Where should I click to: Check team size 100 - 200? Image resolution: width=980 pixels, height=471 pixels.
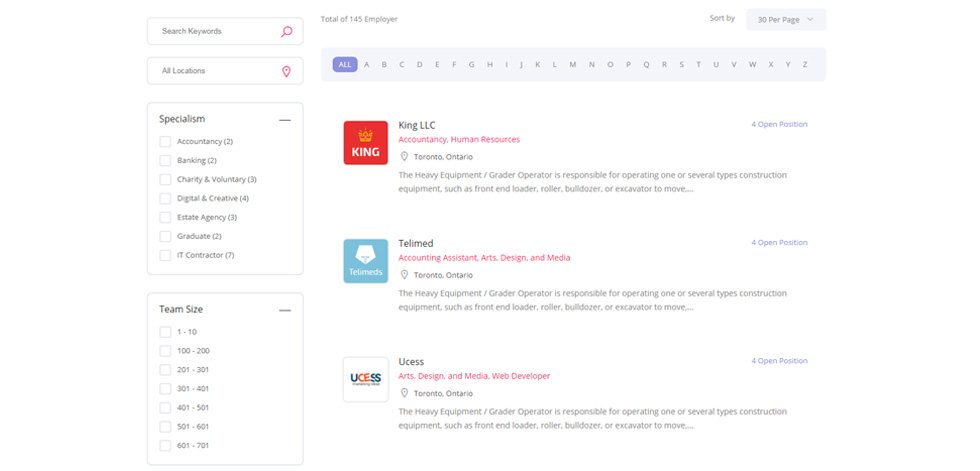[165, 351]
